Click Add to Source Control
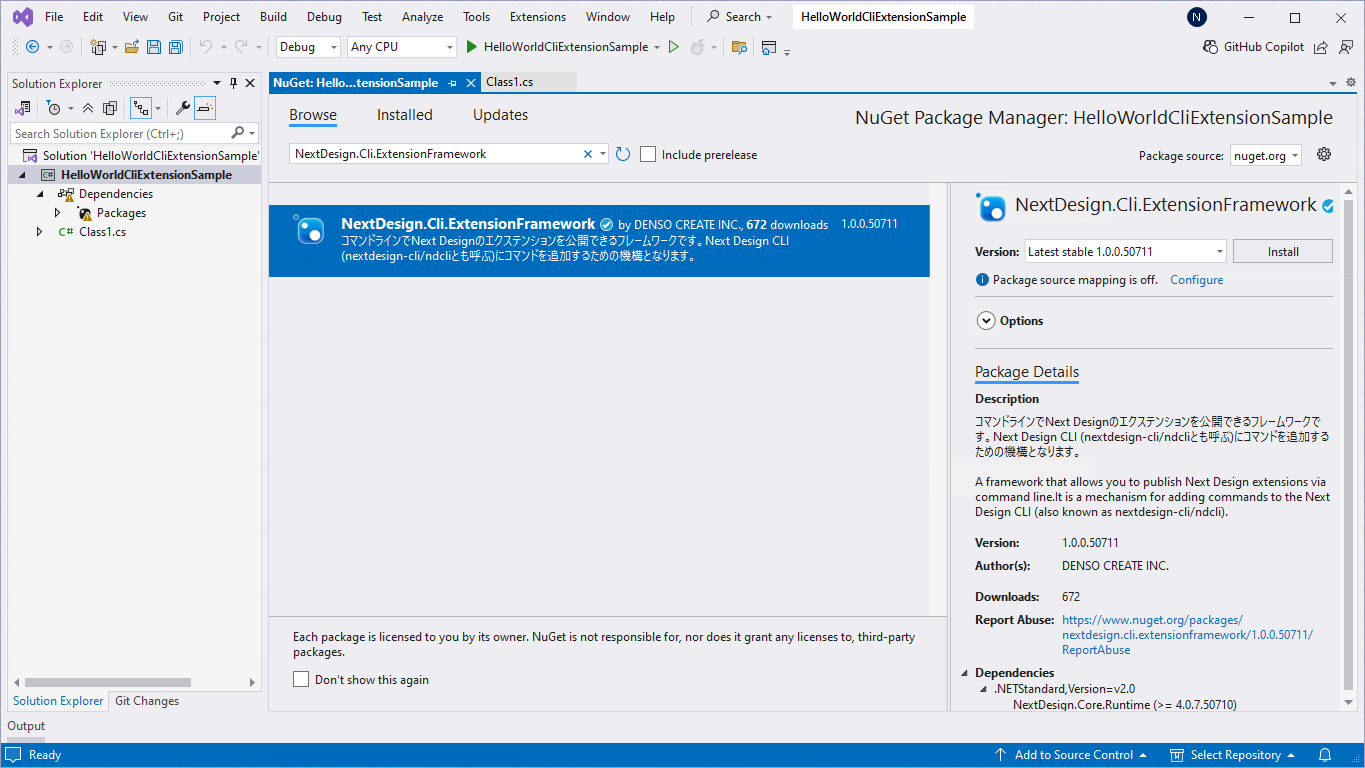Screen dimensions: 1365x768 pyautogui.click(x=1070, y=755)
